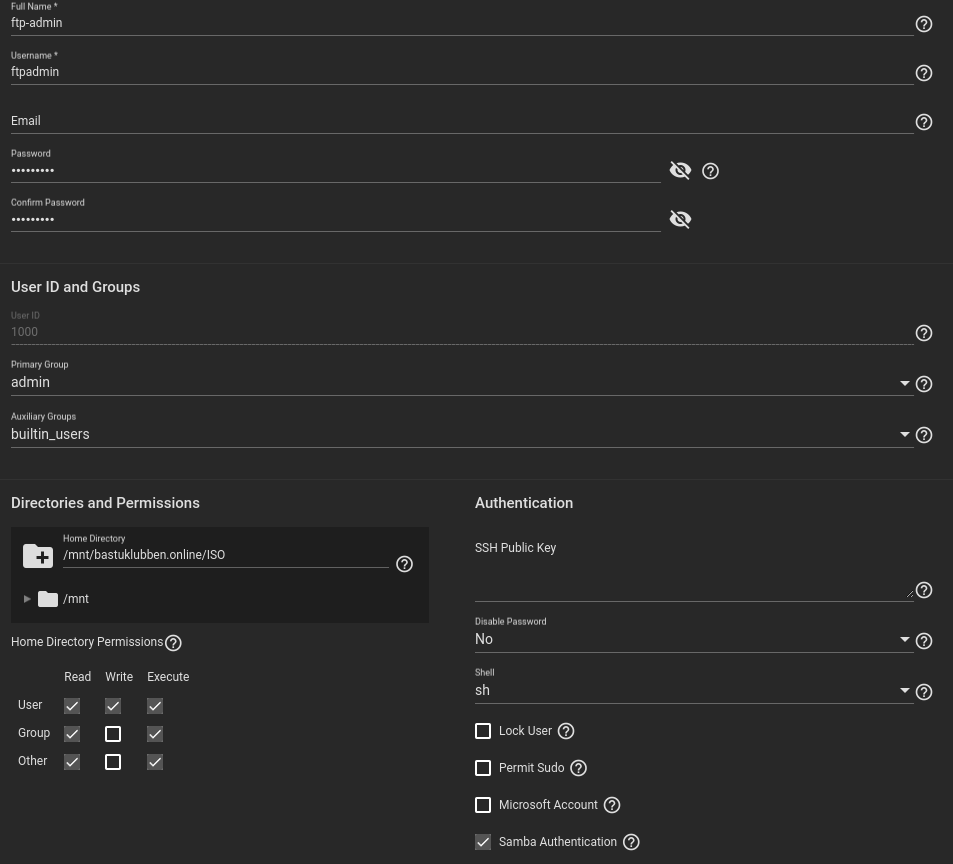The image size is (953, 864).
Task: Show the Confirm Password characters
Action: tap(680, 219)
